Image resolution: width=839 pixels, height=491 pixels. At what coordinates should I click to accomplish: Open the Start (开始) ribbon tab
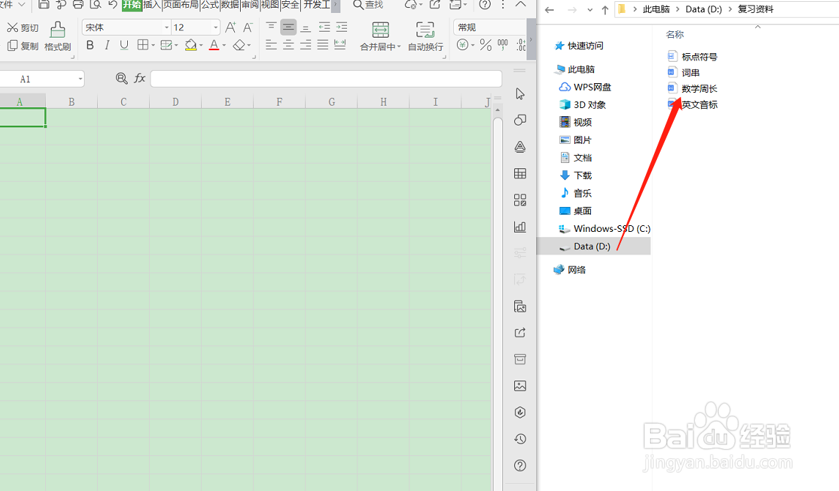coord(132,5)
